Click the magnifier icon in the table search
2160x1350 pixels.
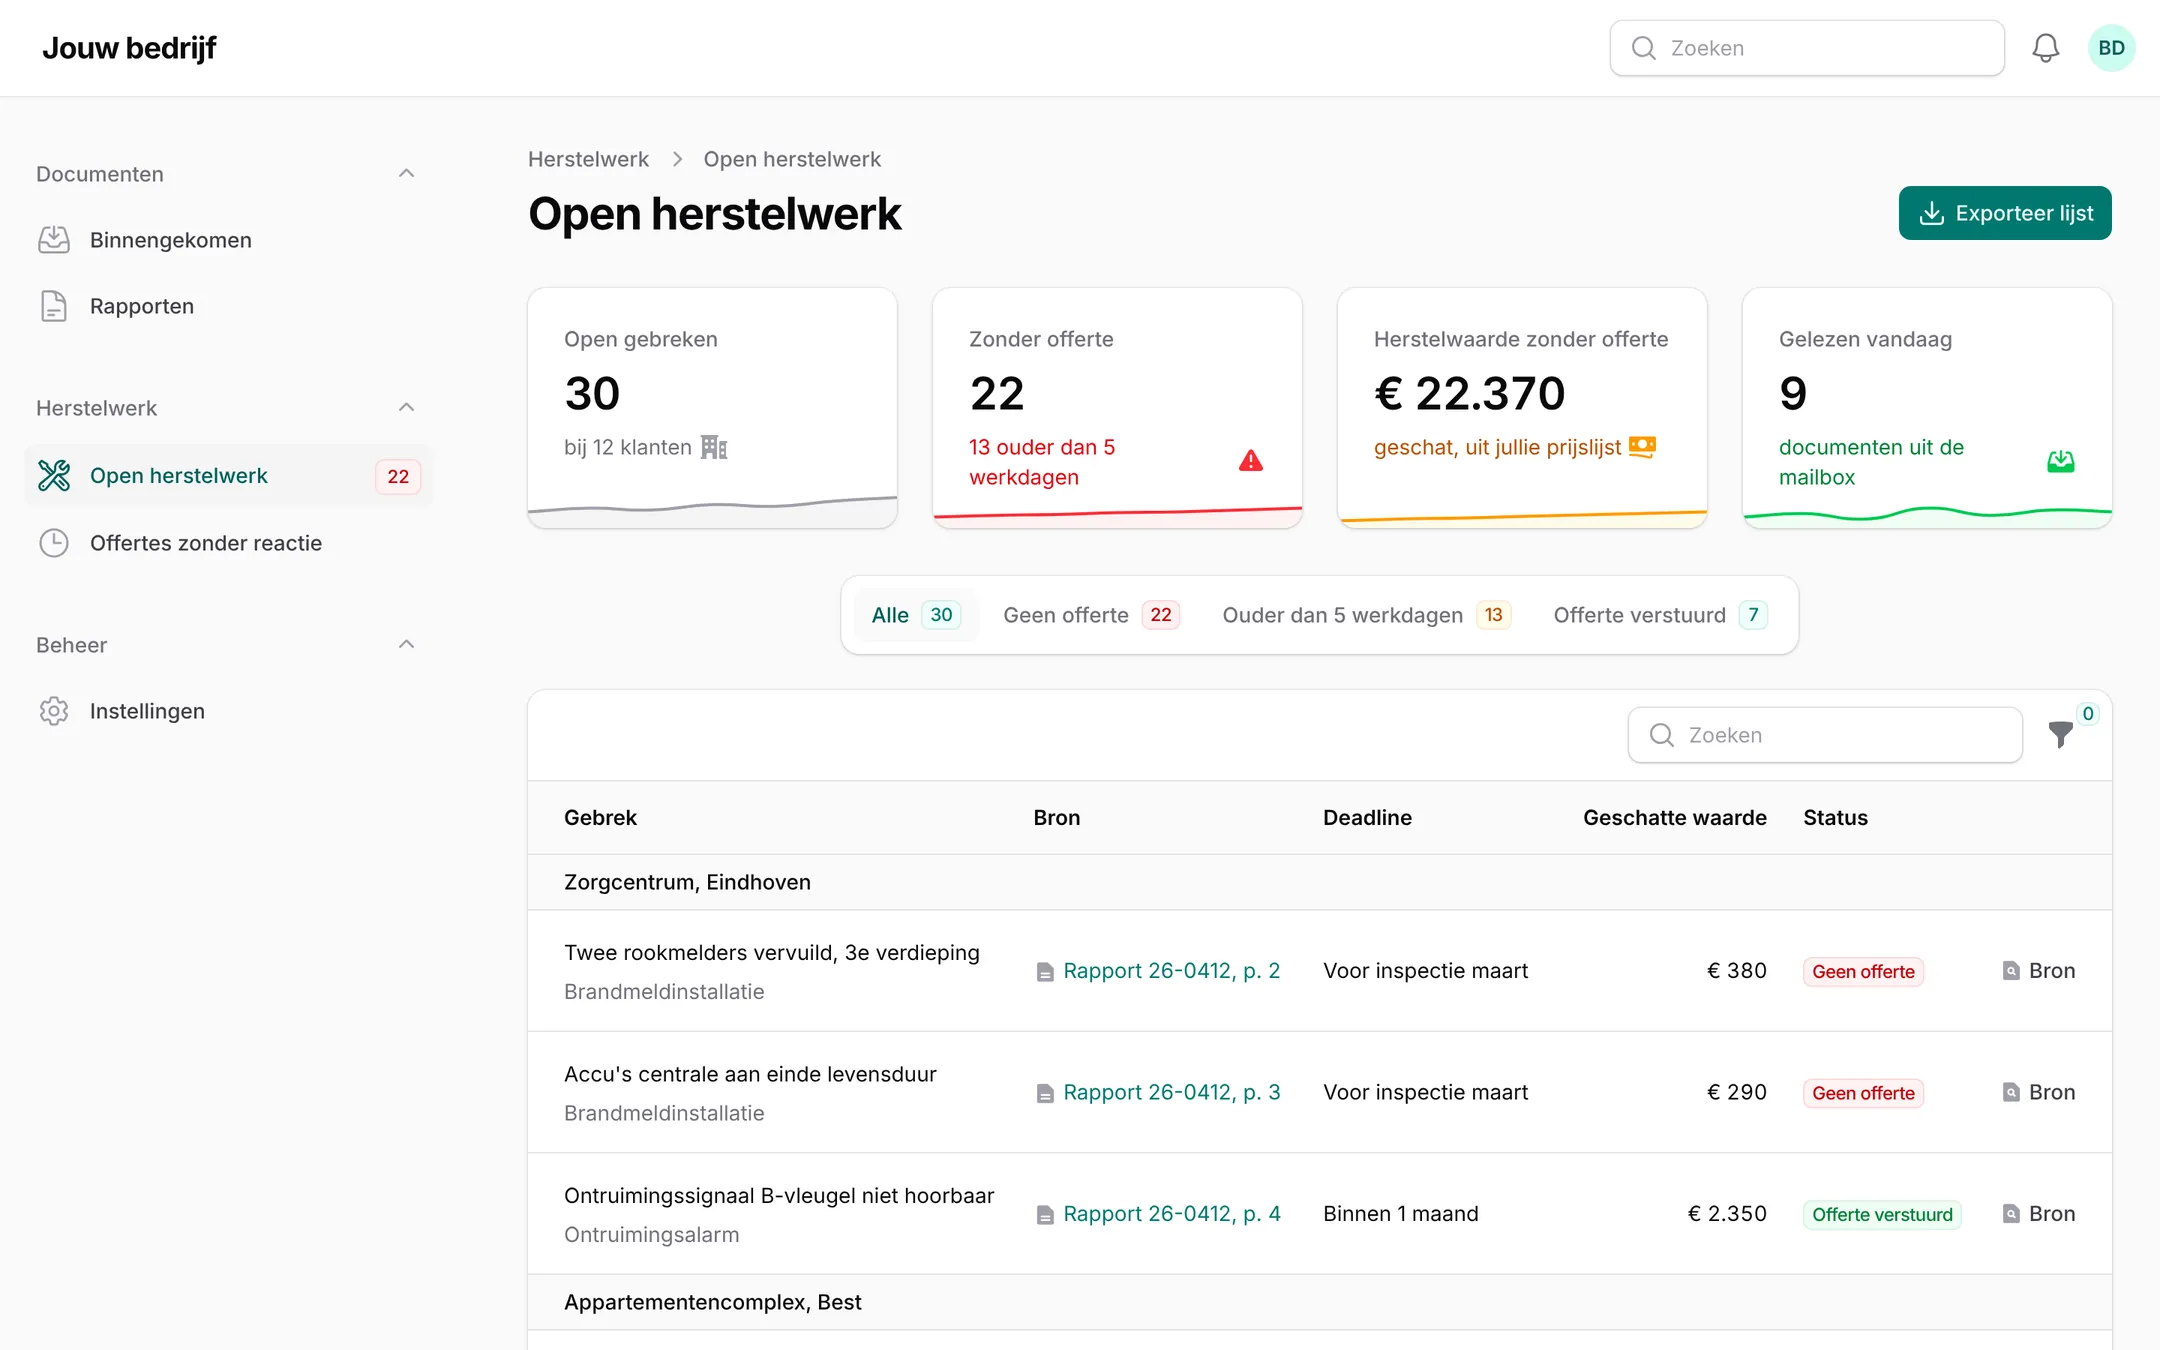pyautogui.click(x=1662, y=735)
